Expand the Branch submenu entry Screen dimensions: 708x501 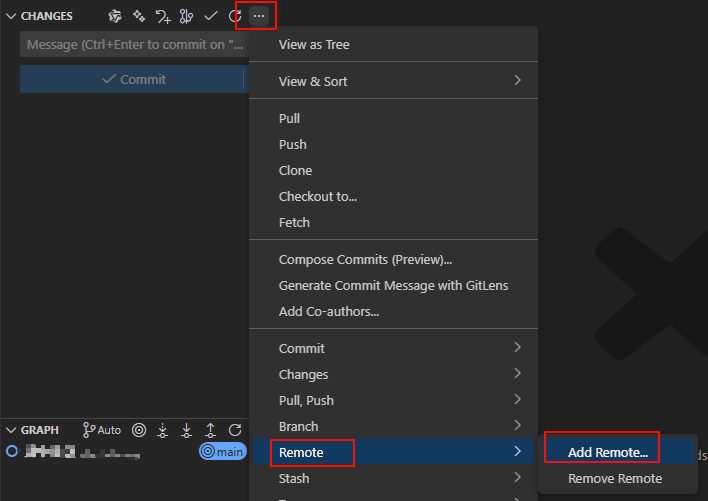(x=393, y=426)
